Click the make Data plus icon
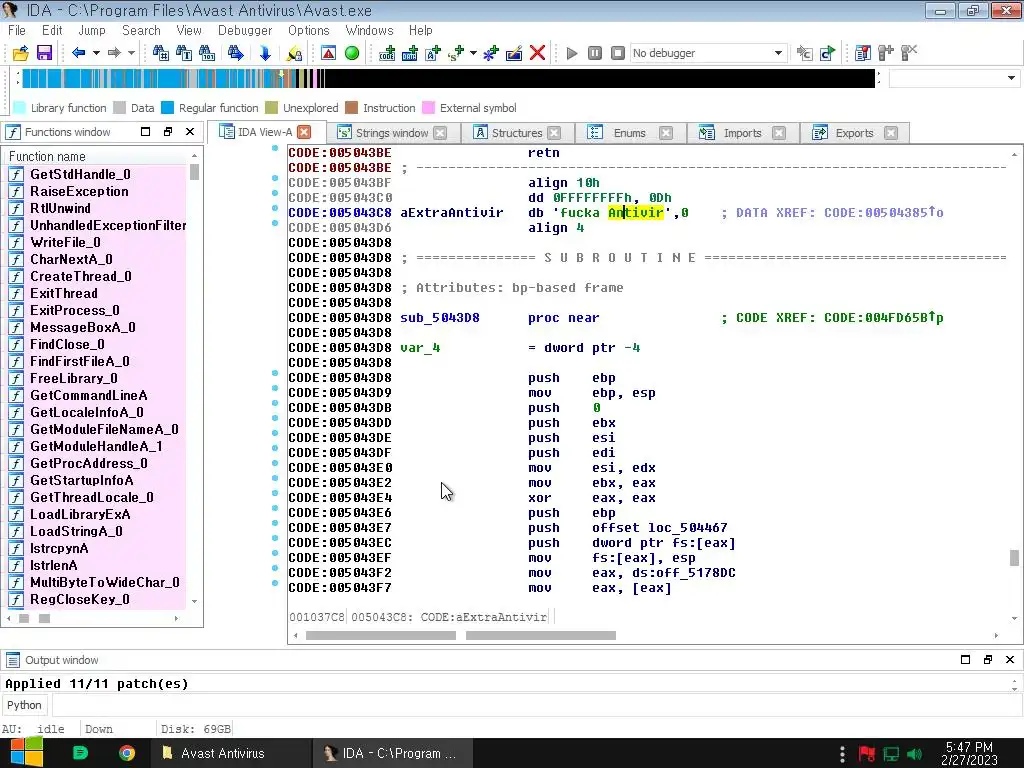This screenshot has width=1024, height=768. [409, 53]
